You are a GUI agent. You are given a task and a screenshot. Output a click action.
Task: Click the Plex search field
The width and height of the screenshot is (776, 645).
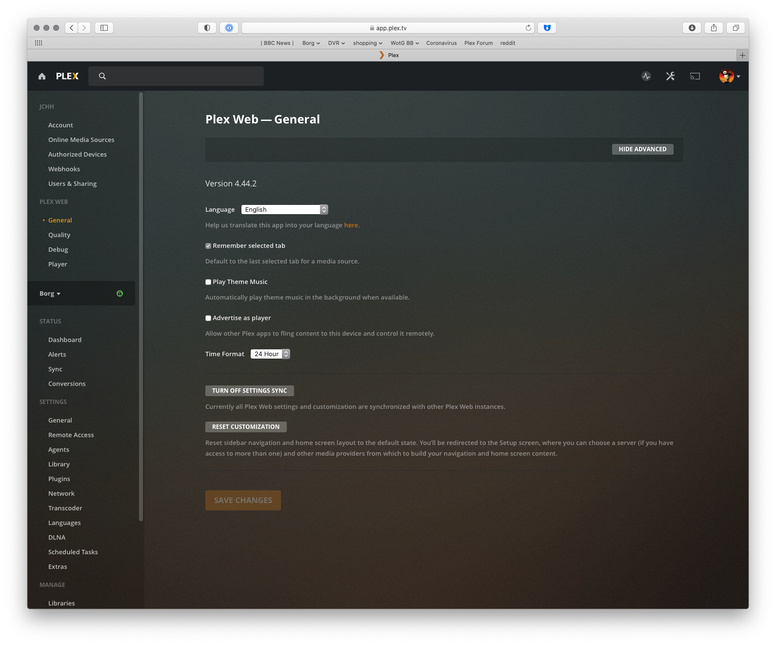click(176, 76)
